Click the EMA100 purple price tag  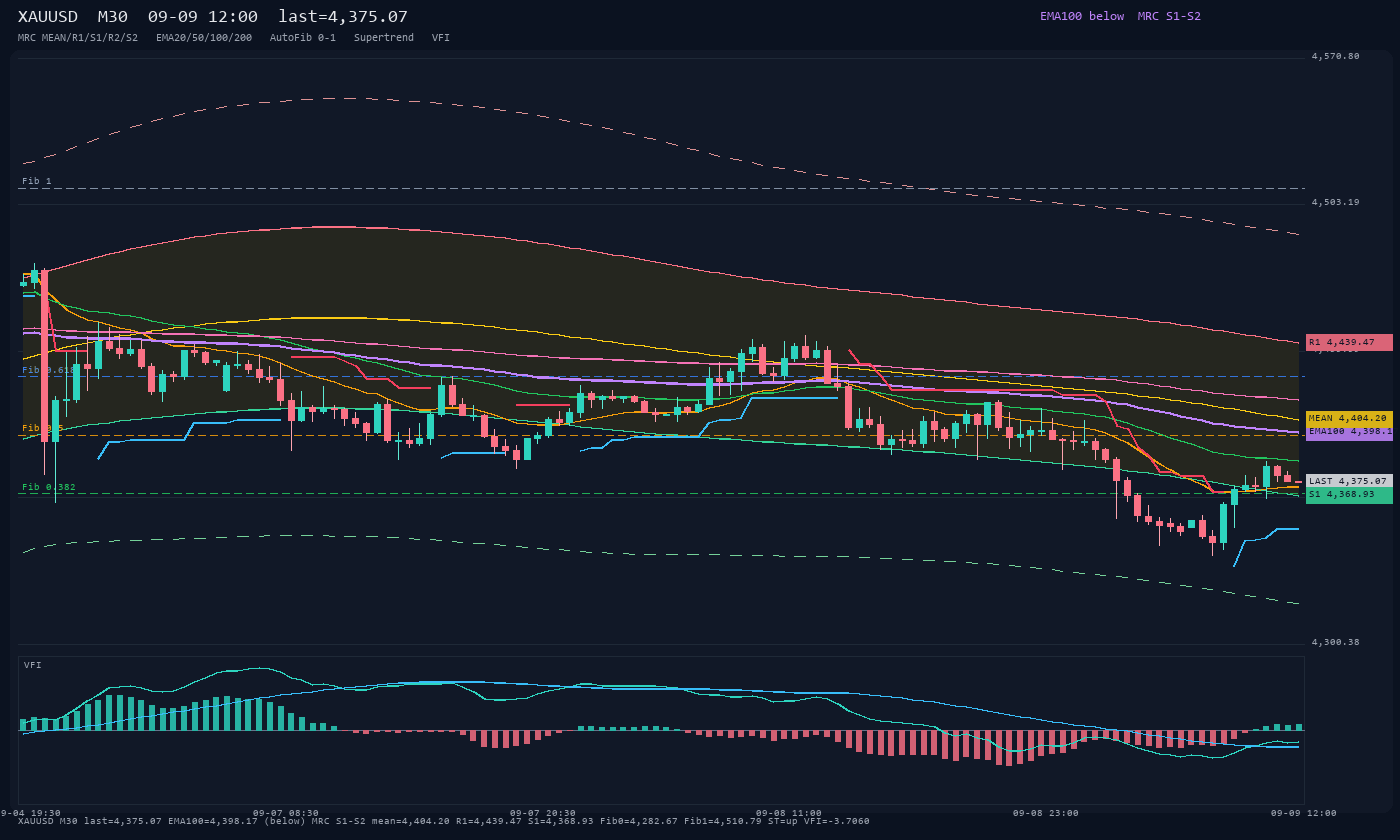[x=1349, y=432]
